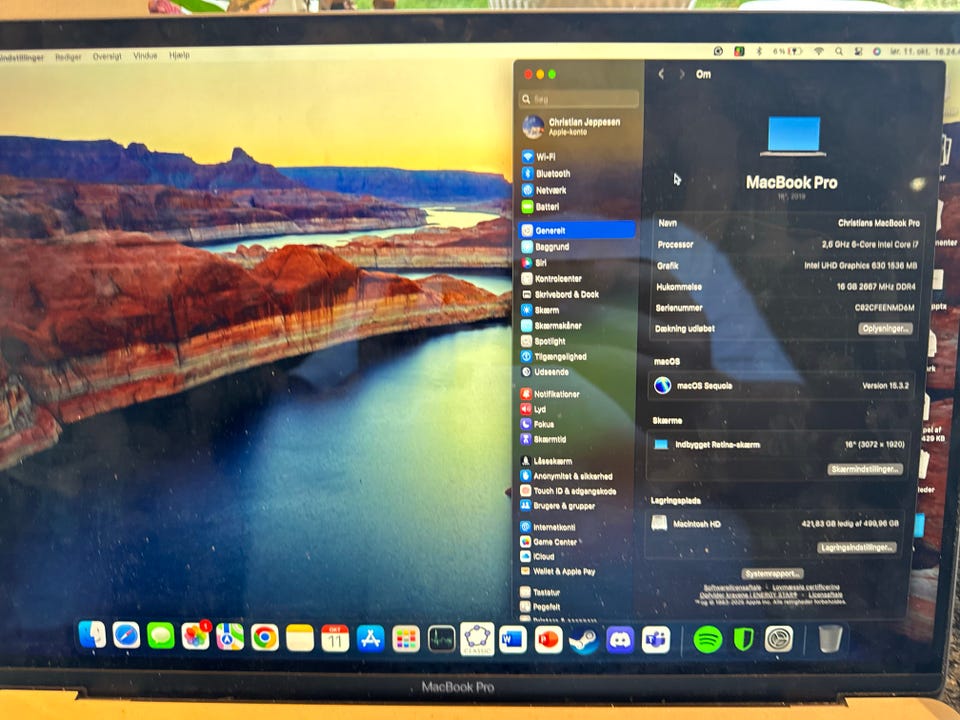The width and height of the screenshot is (960, 720).
Task: Click the Navn value Christians MacBook Pro
Action: pyautogui.click(x=879, y=223)
